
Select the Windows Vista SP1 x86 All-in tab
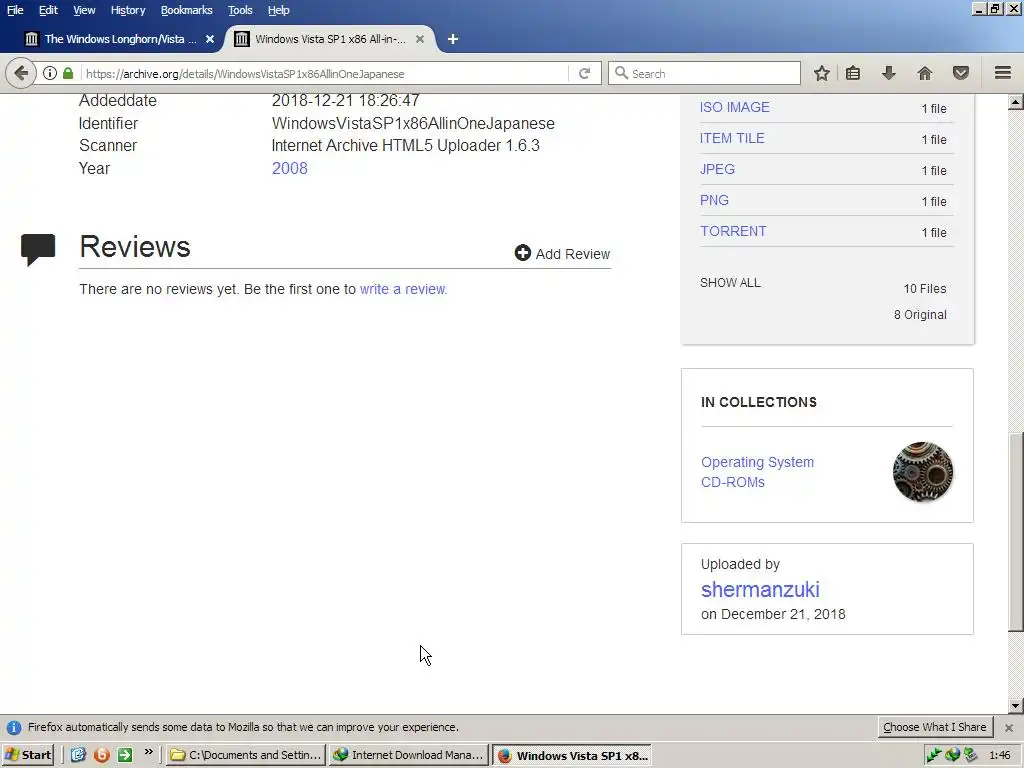pyautogui.click(x=330, y=39)
